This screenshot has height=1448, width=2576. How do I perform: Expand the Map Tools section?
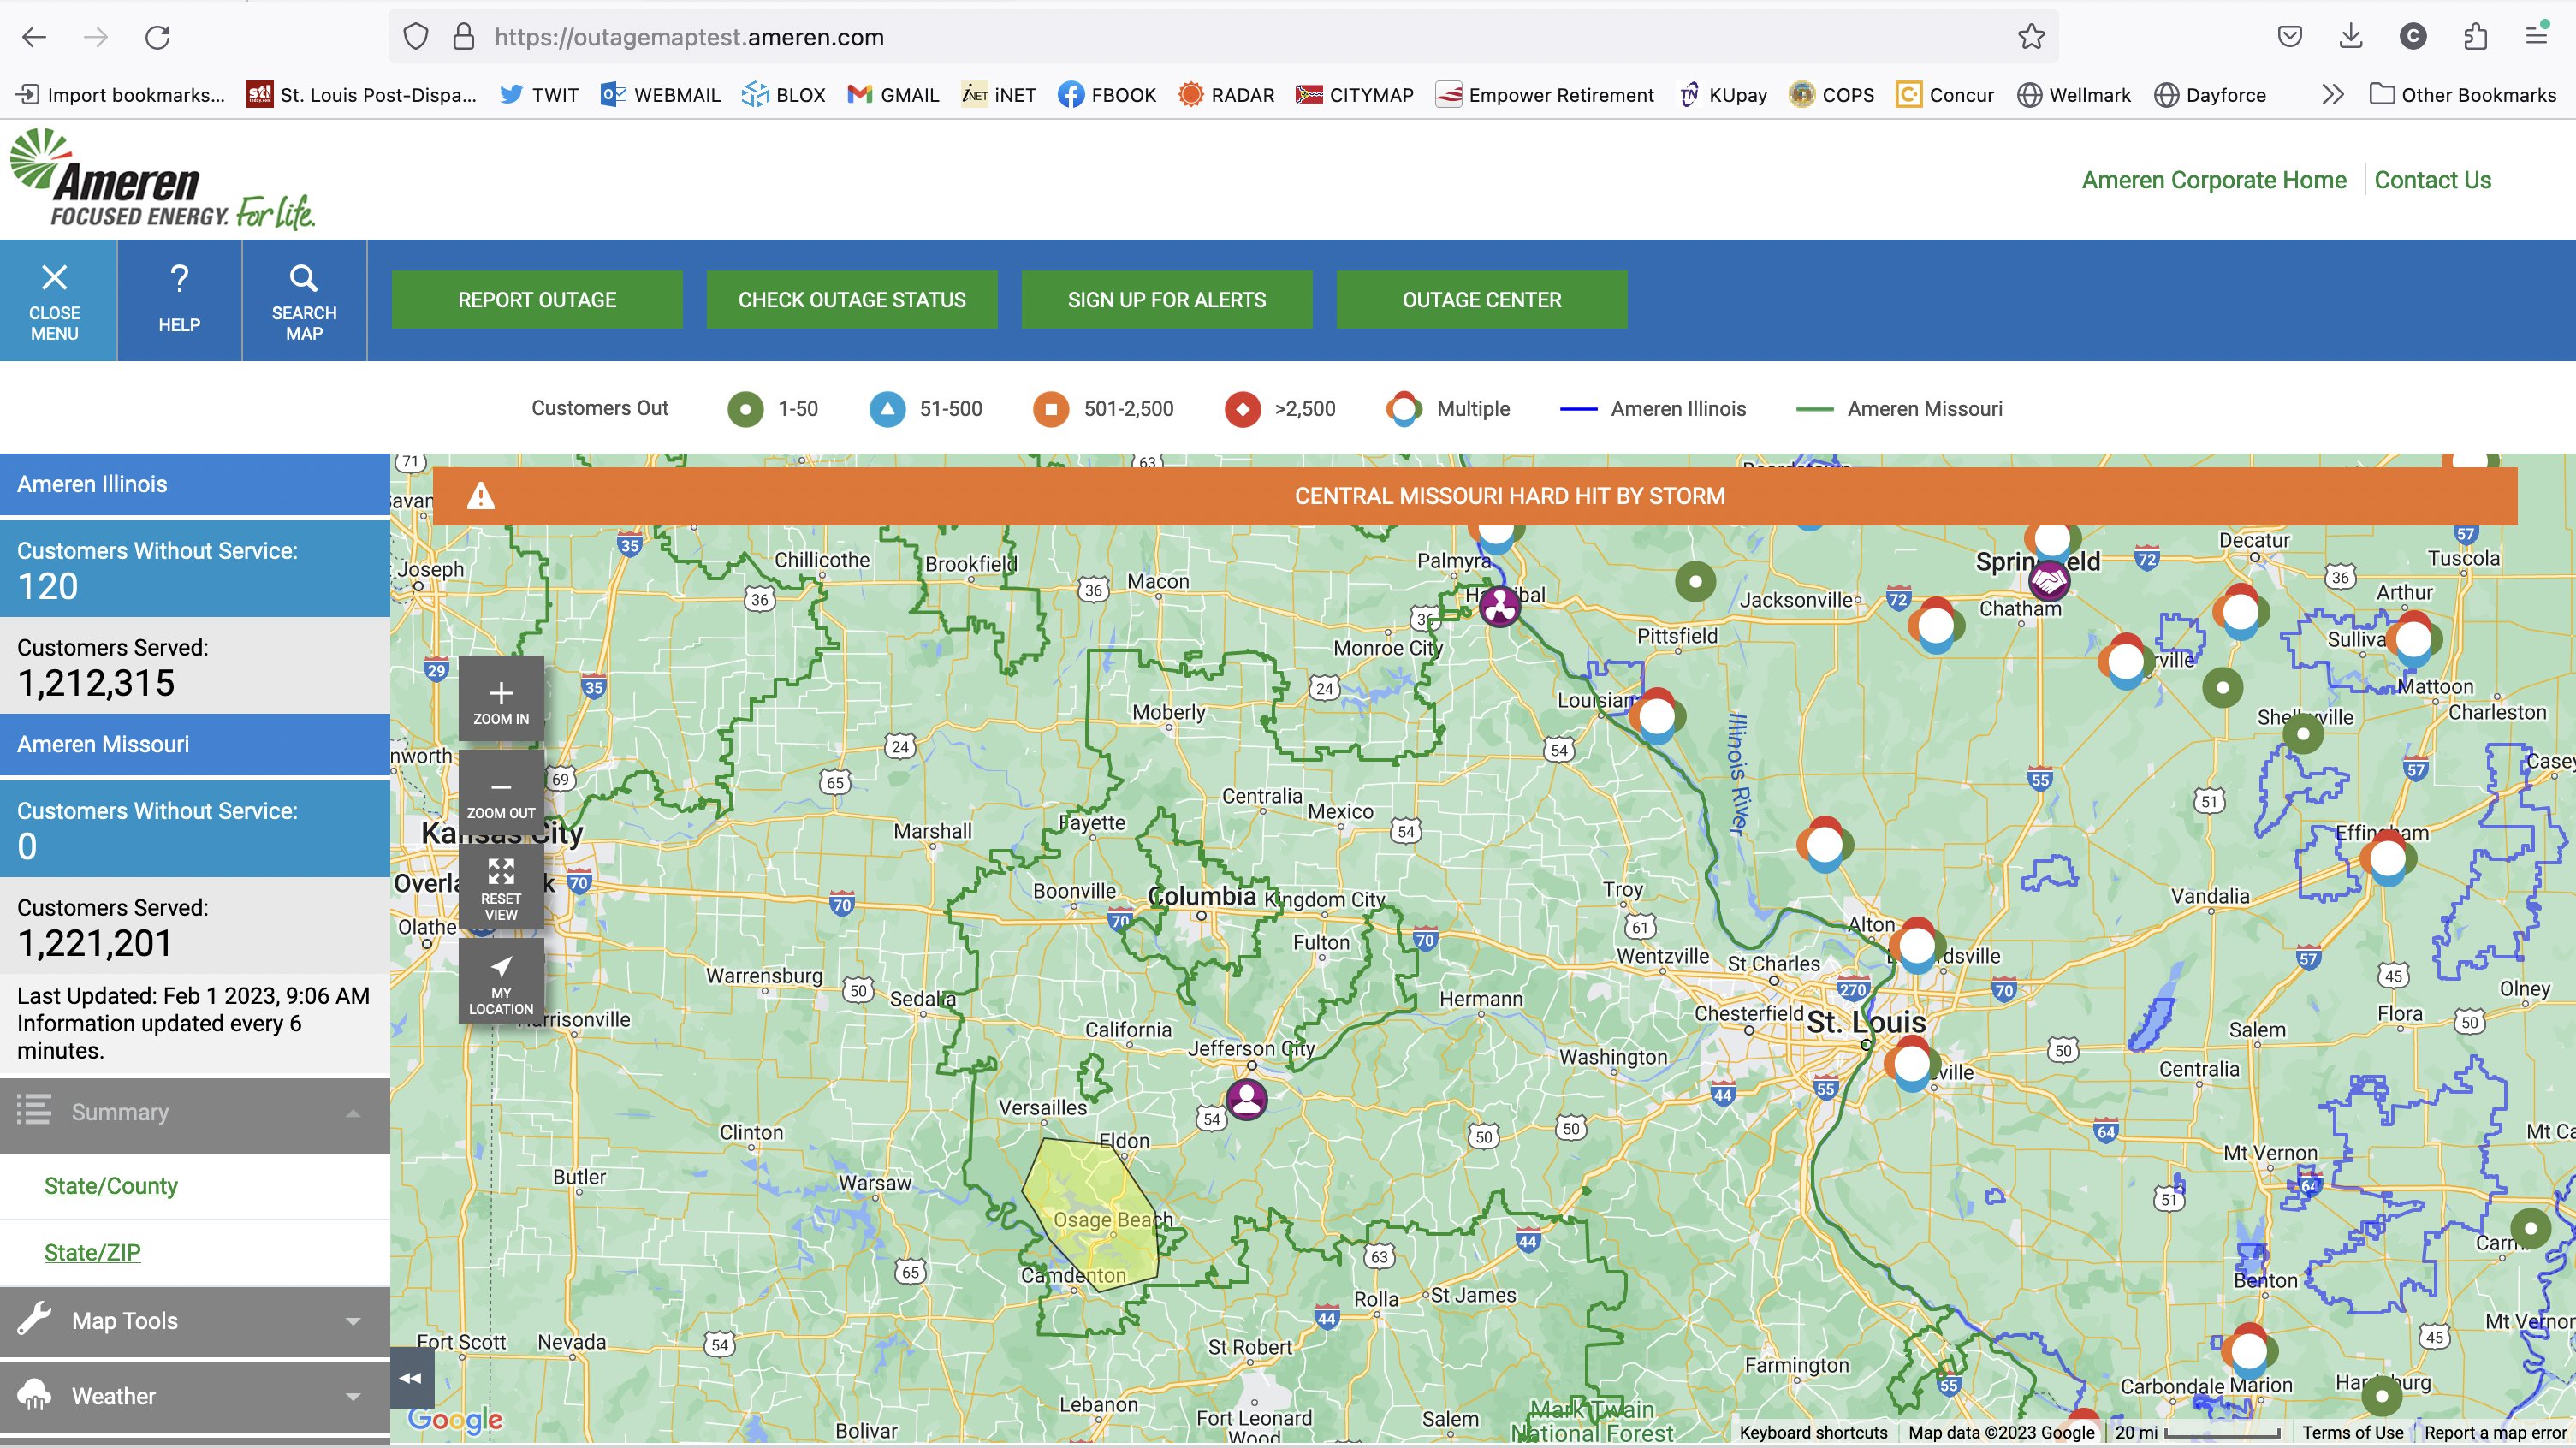(195, 1321)
